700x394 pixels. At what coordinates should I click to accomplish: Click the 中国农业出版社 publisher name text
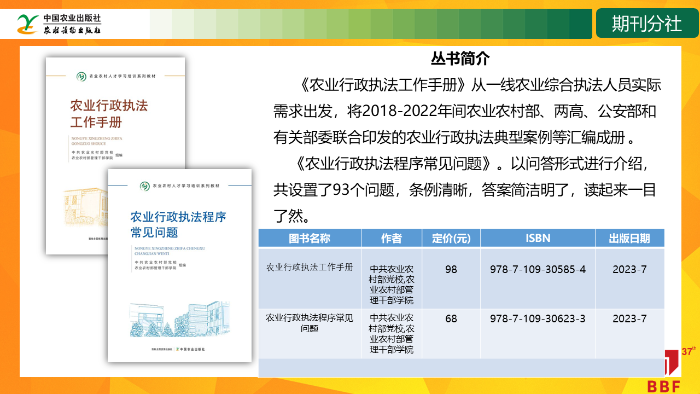point(72,18)
